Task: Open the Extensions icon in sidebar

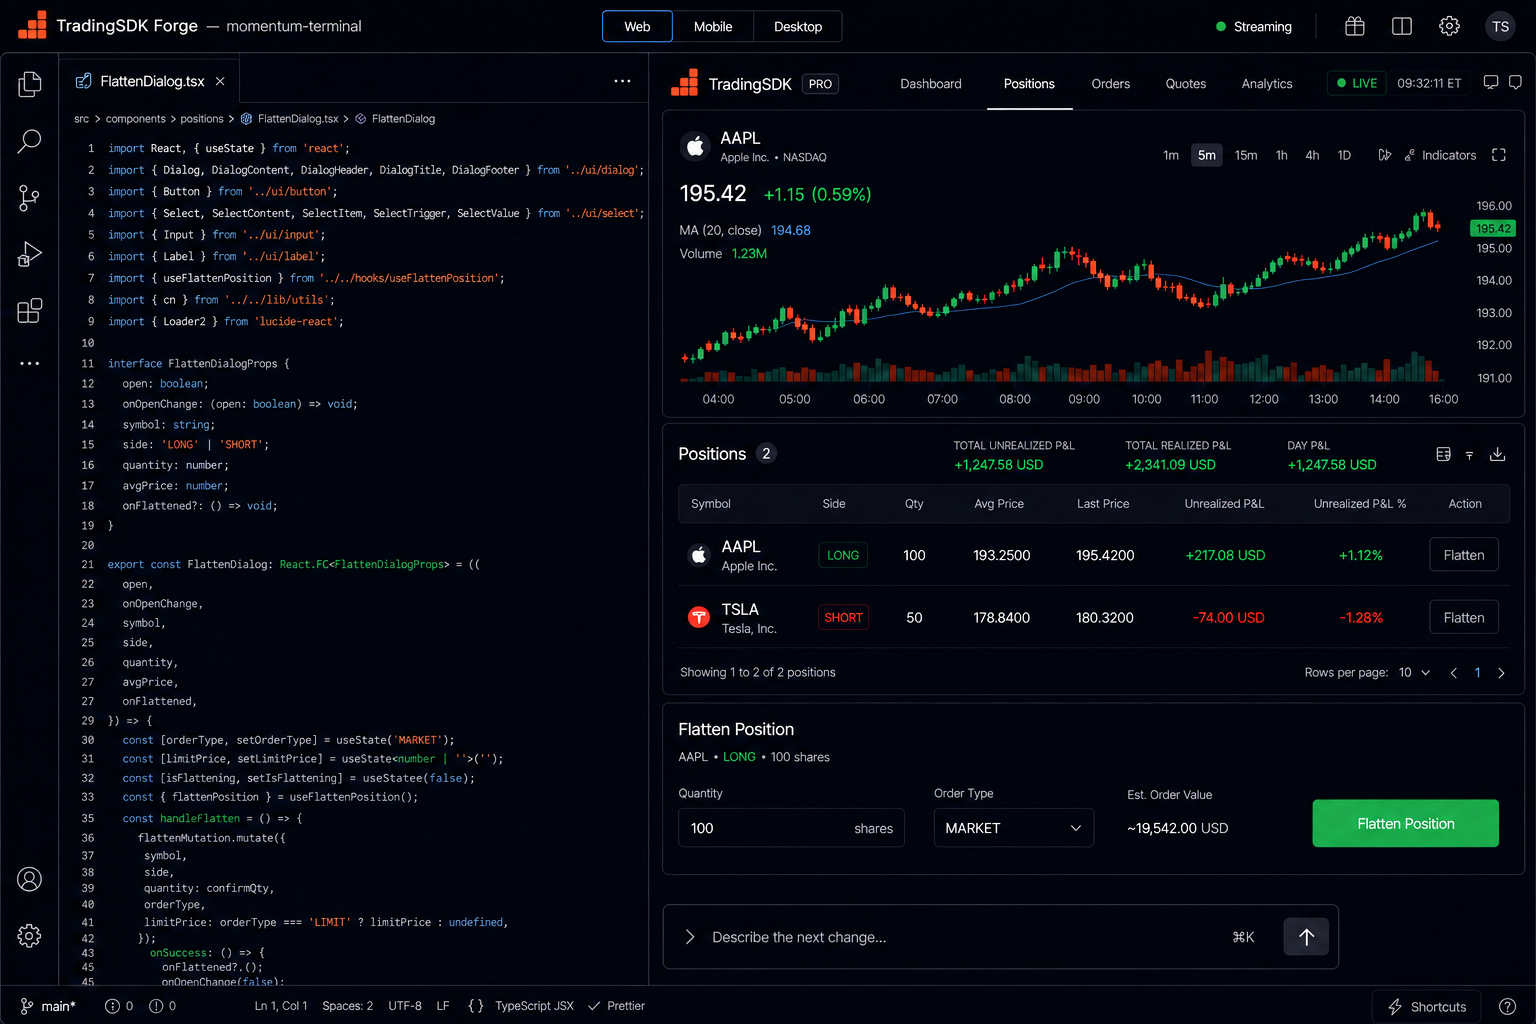Action: (30, 310)
